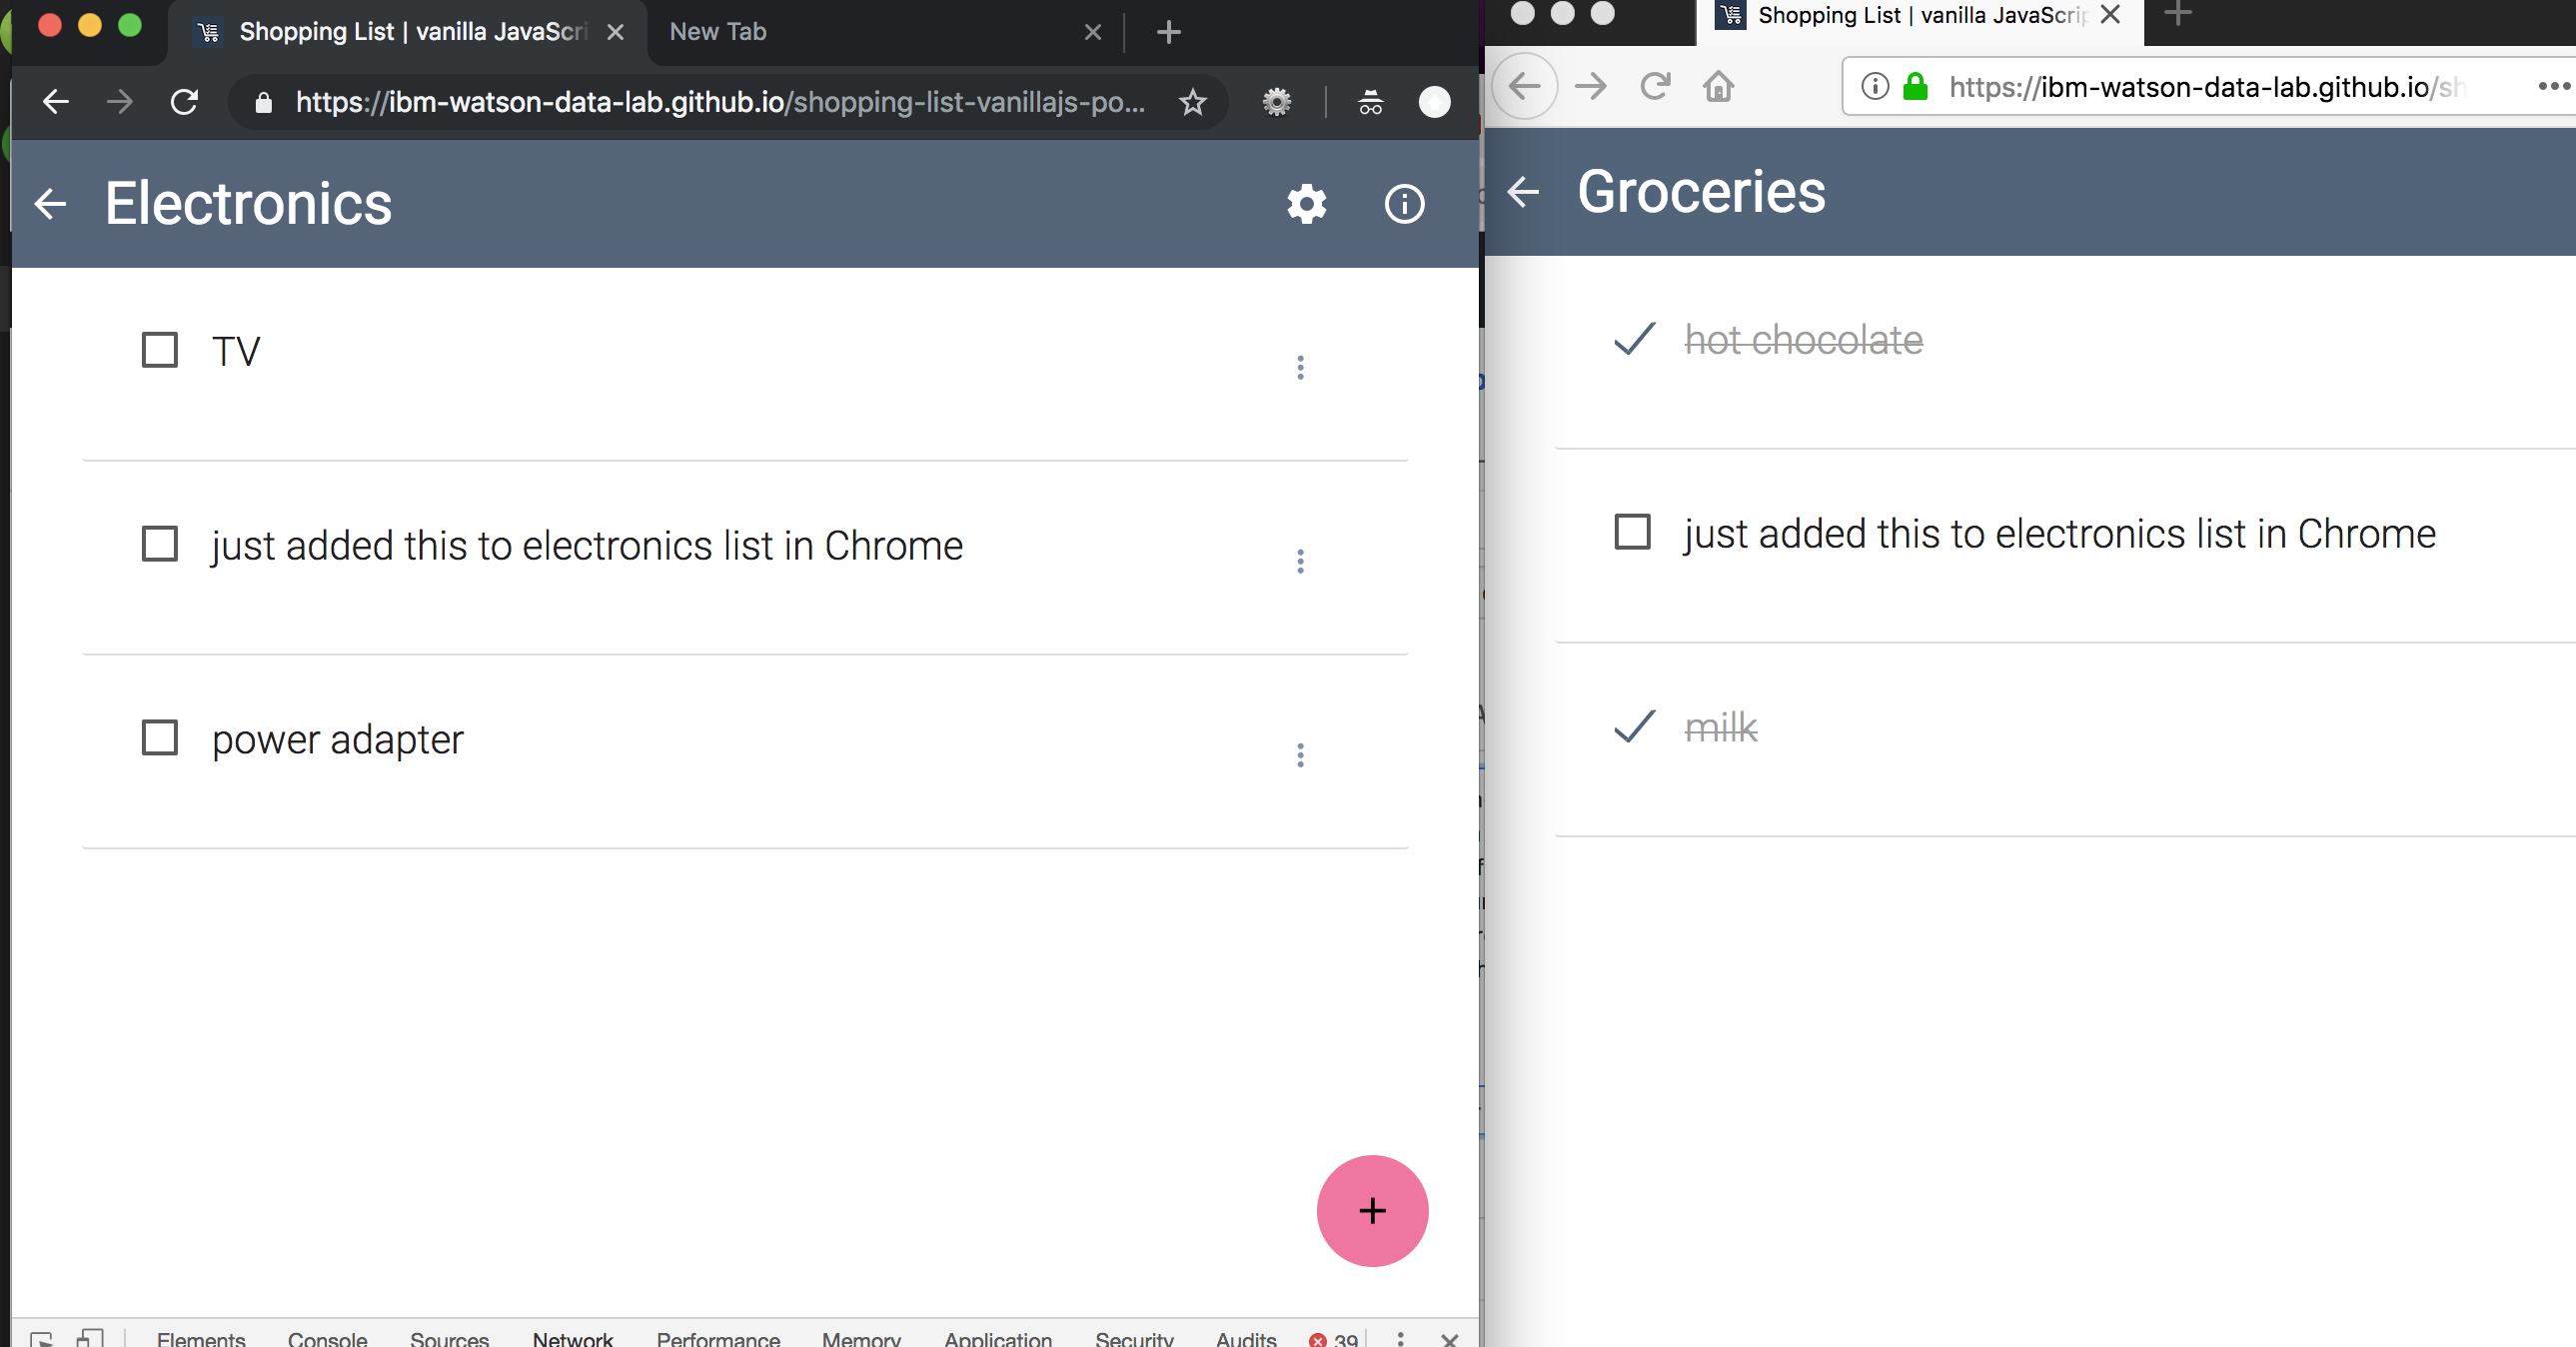Bookmark page with Chrome star icon
Image resolution: width=2576 pixels, height=1347 pixels.
click(x=1192, y=102)
